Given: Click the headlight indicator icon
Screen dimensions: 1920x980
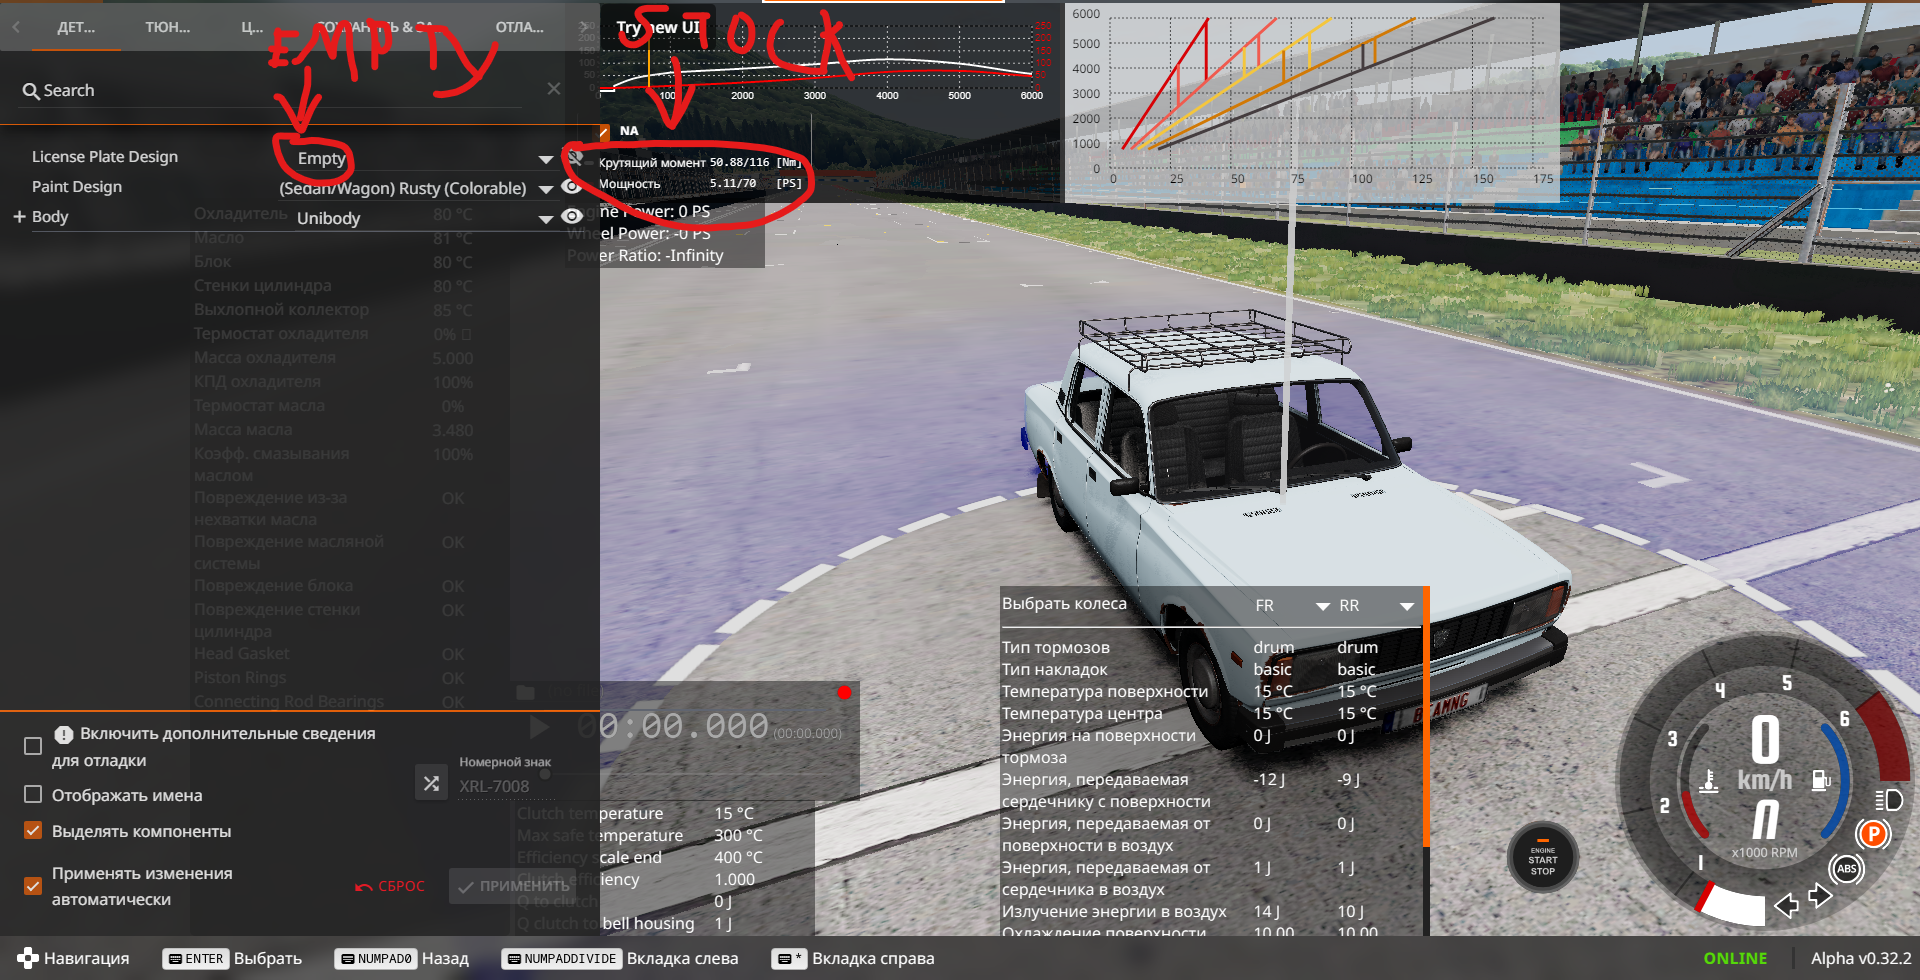Looking at the screenshot, I should [1888, 800].
